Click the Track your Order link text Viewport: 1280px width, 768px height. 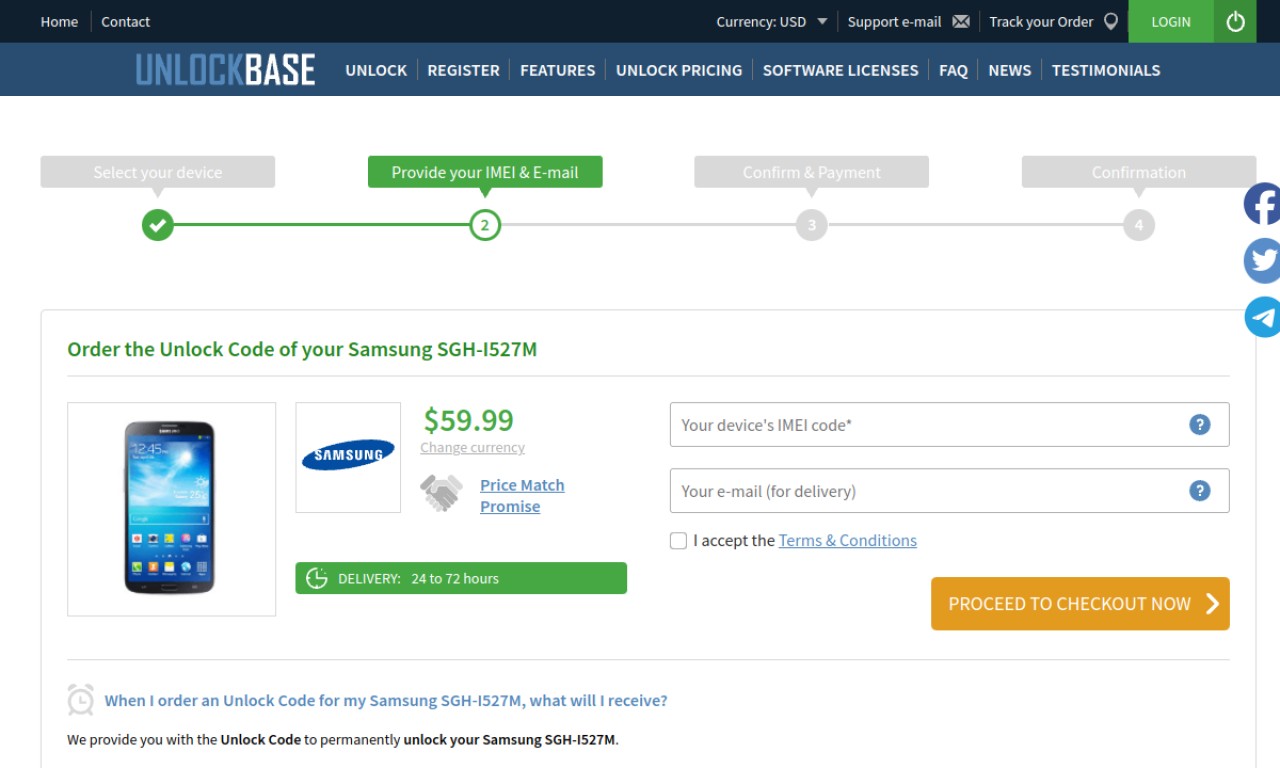point(1041,21)
